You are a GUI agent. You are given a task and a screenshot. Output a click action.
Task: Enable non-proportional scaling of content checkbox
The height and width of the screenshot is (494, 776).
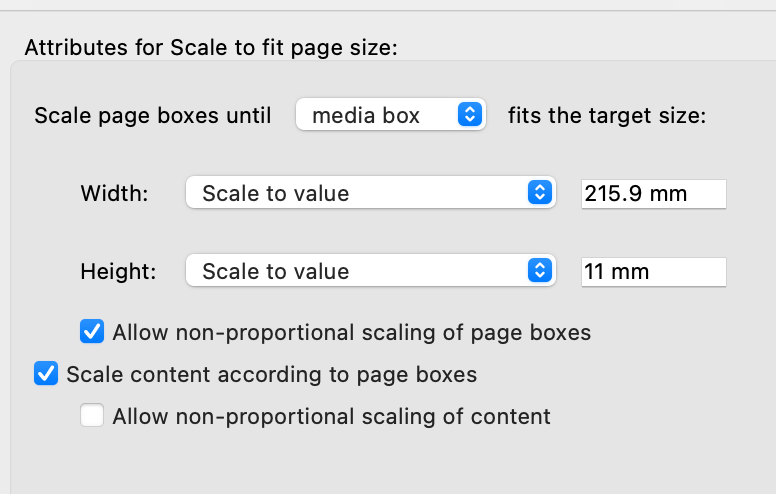coord(92,416)
